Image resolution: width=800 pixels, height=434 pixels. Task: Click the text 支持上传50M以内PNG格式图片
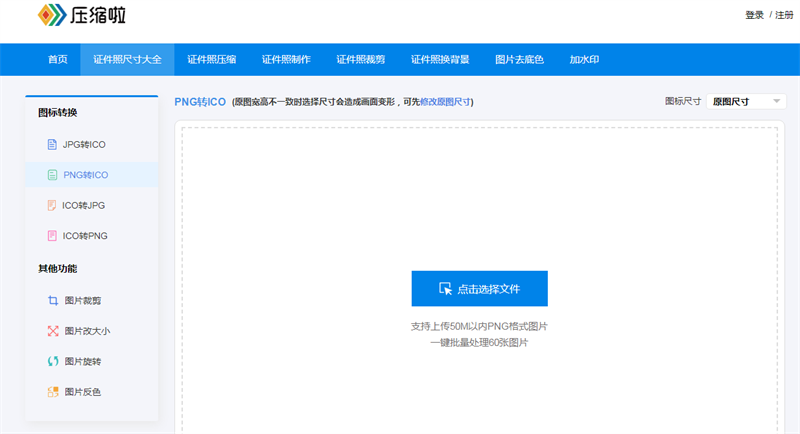479,326
